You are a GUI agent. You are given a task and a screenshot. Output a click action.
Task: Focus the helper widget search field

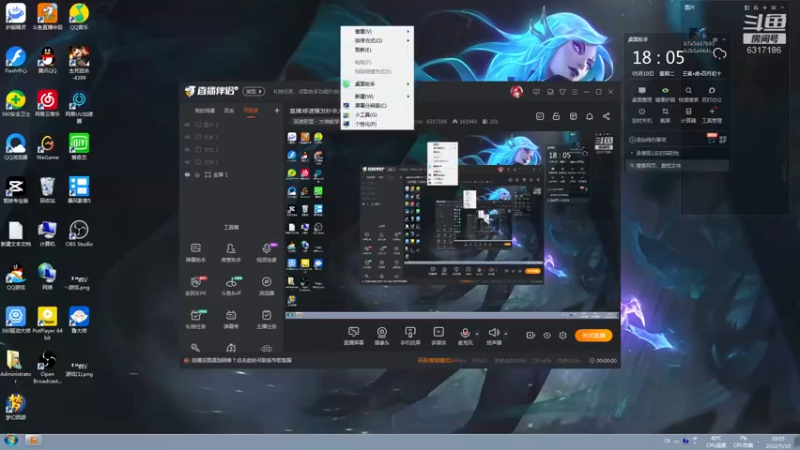pyautogui.click(x=678, y=165)
